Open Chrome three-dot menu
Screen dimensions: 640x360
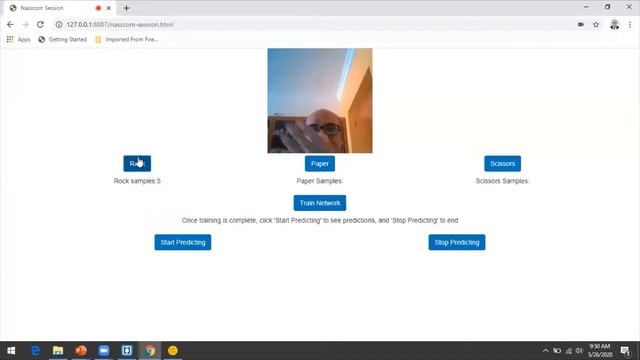630,24
